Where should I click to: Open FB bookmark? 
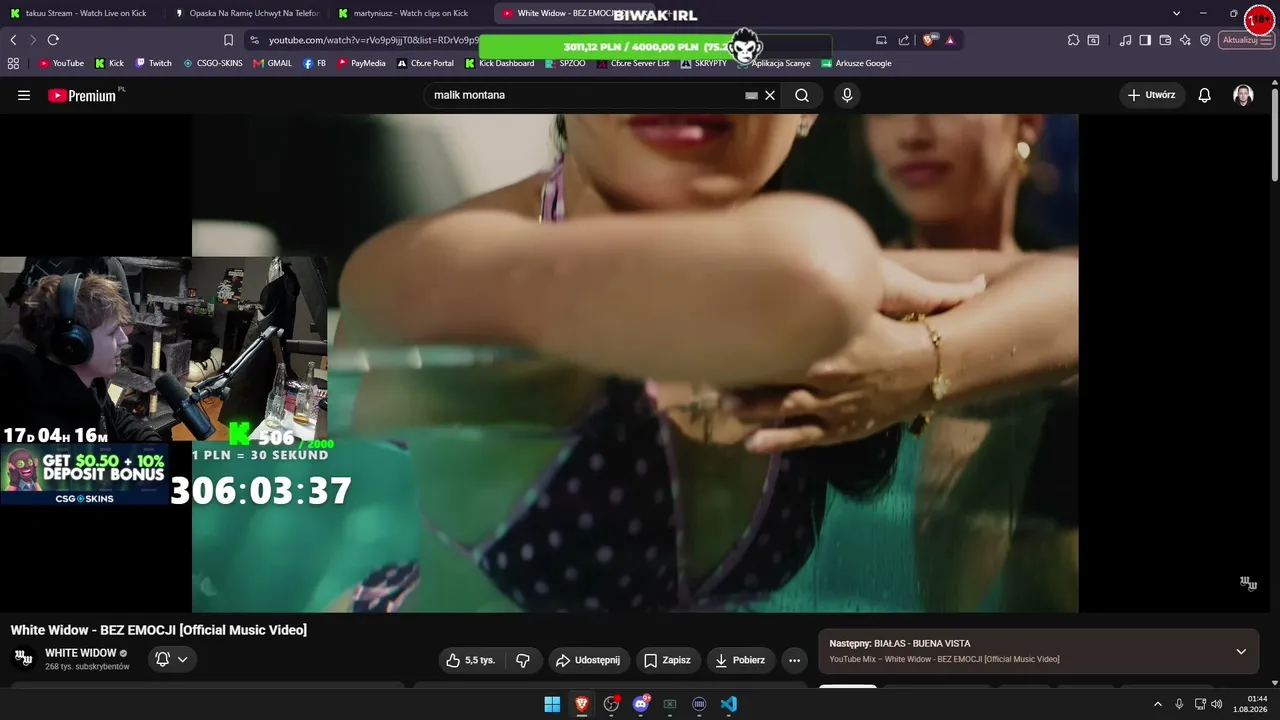tap(314, 63)
